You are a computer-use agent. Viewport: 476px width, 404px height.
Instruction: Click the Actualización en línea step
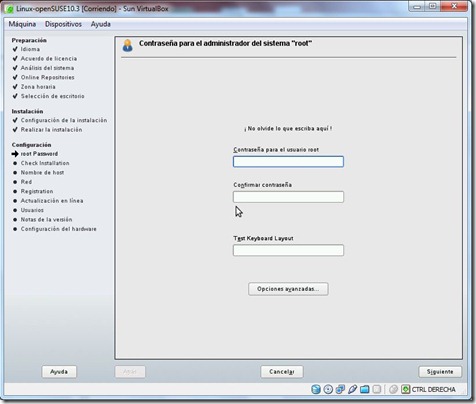pyautogui.click(x=52, y=201)
